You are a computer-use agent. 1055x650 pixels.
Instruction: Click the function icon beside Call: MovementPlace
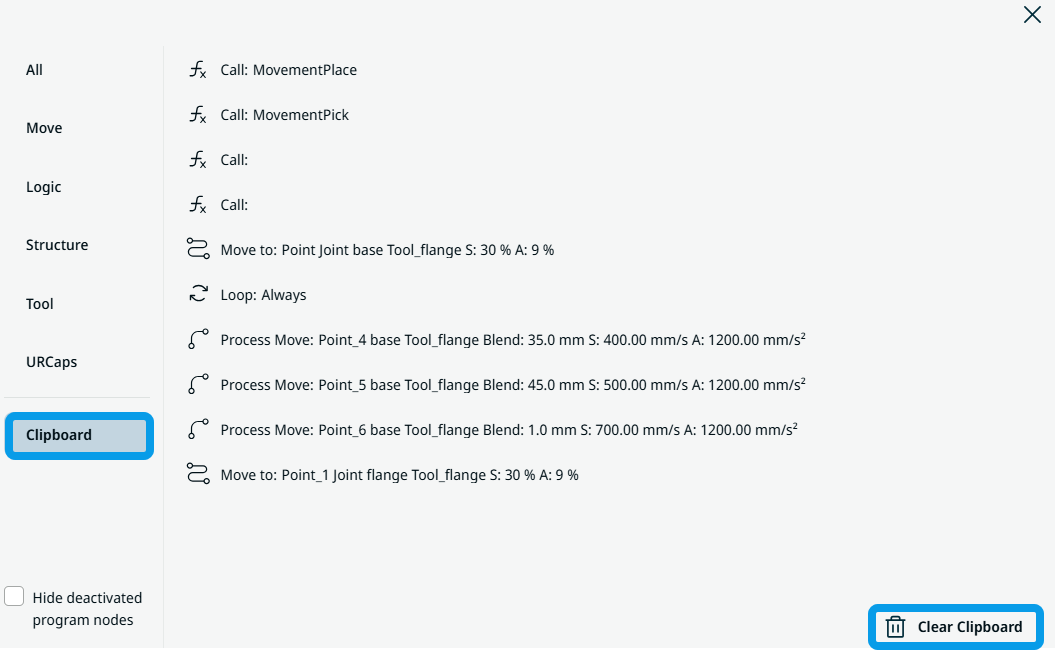(x=198, y=70)
